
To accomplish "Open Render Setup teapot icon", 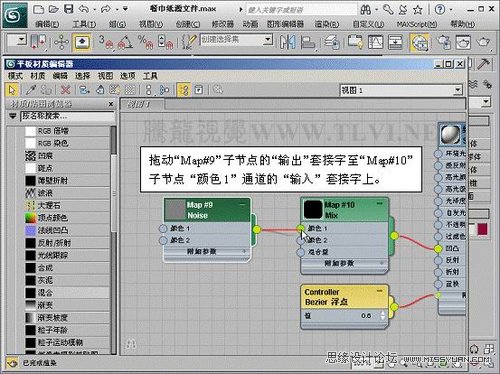I will (444, 42).
